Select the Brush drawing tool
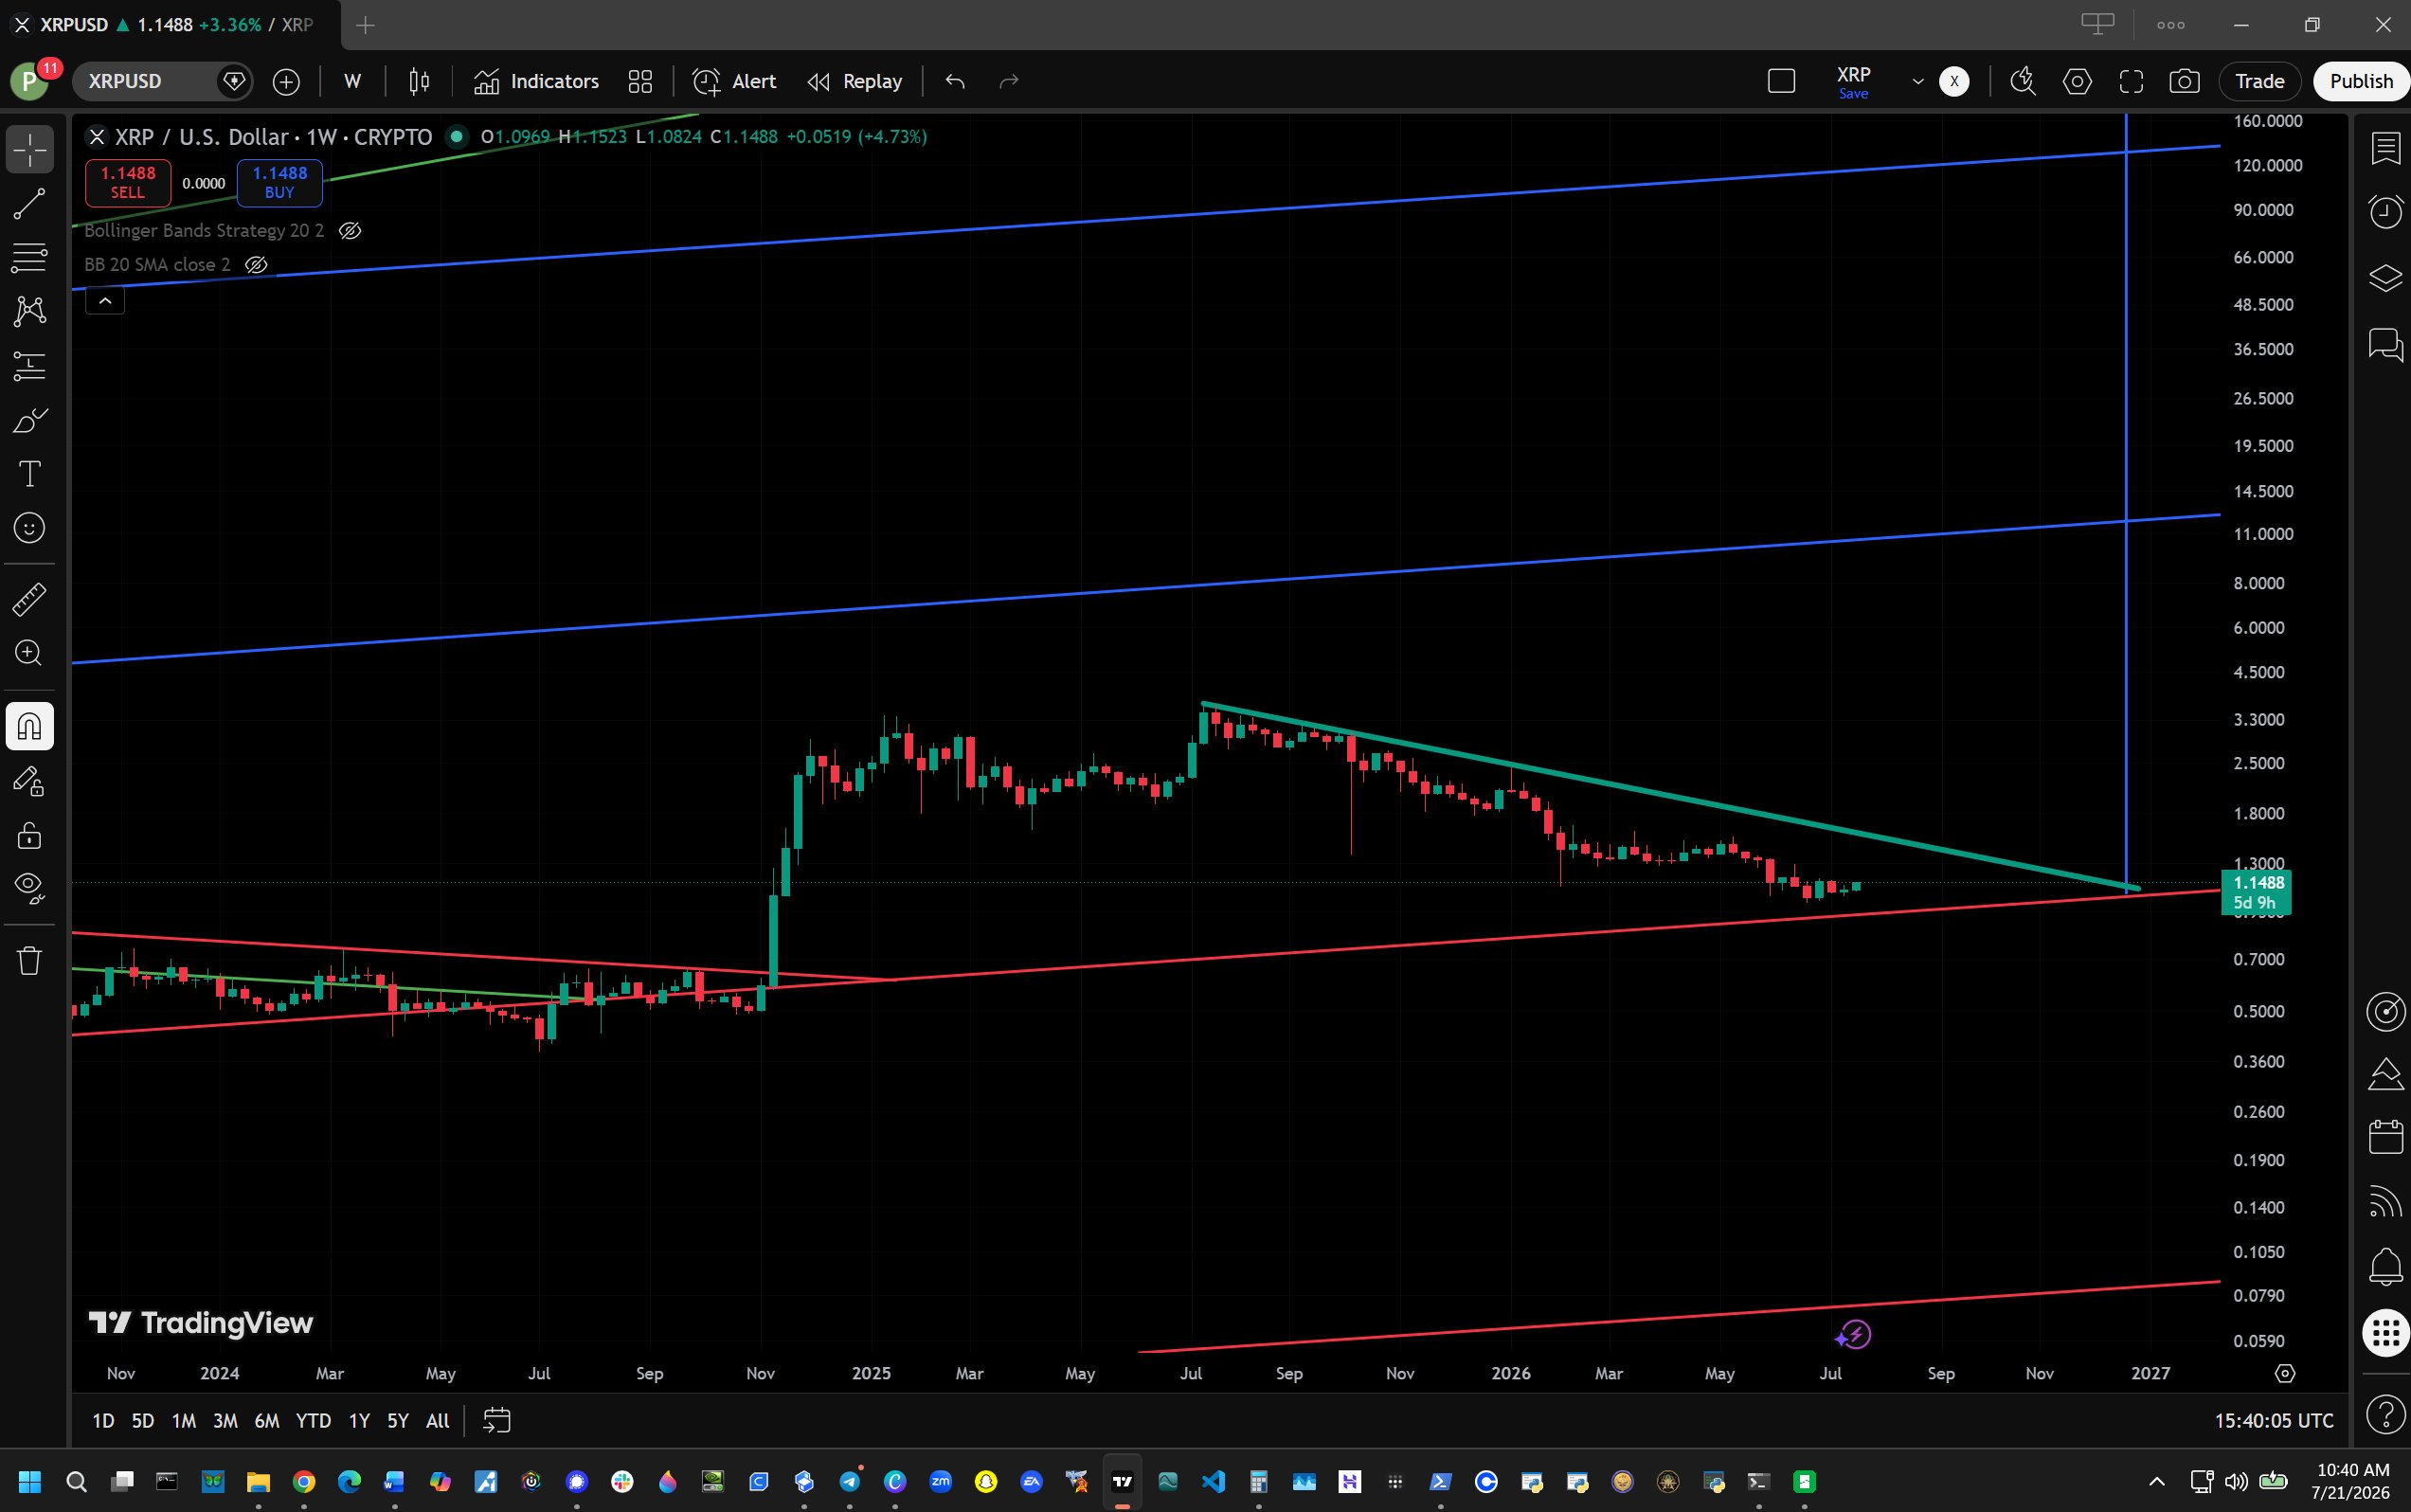Viewport: 2411px width, 1512px height. (29, 420)
